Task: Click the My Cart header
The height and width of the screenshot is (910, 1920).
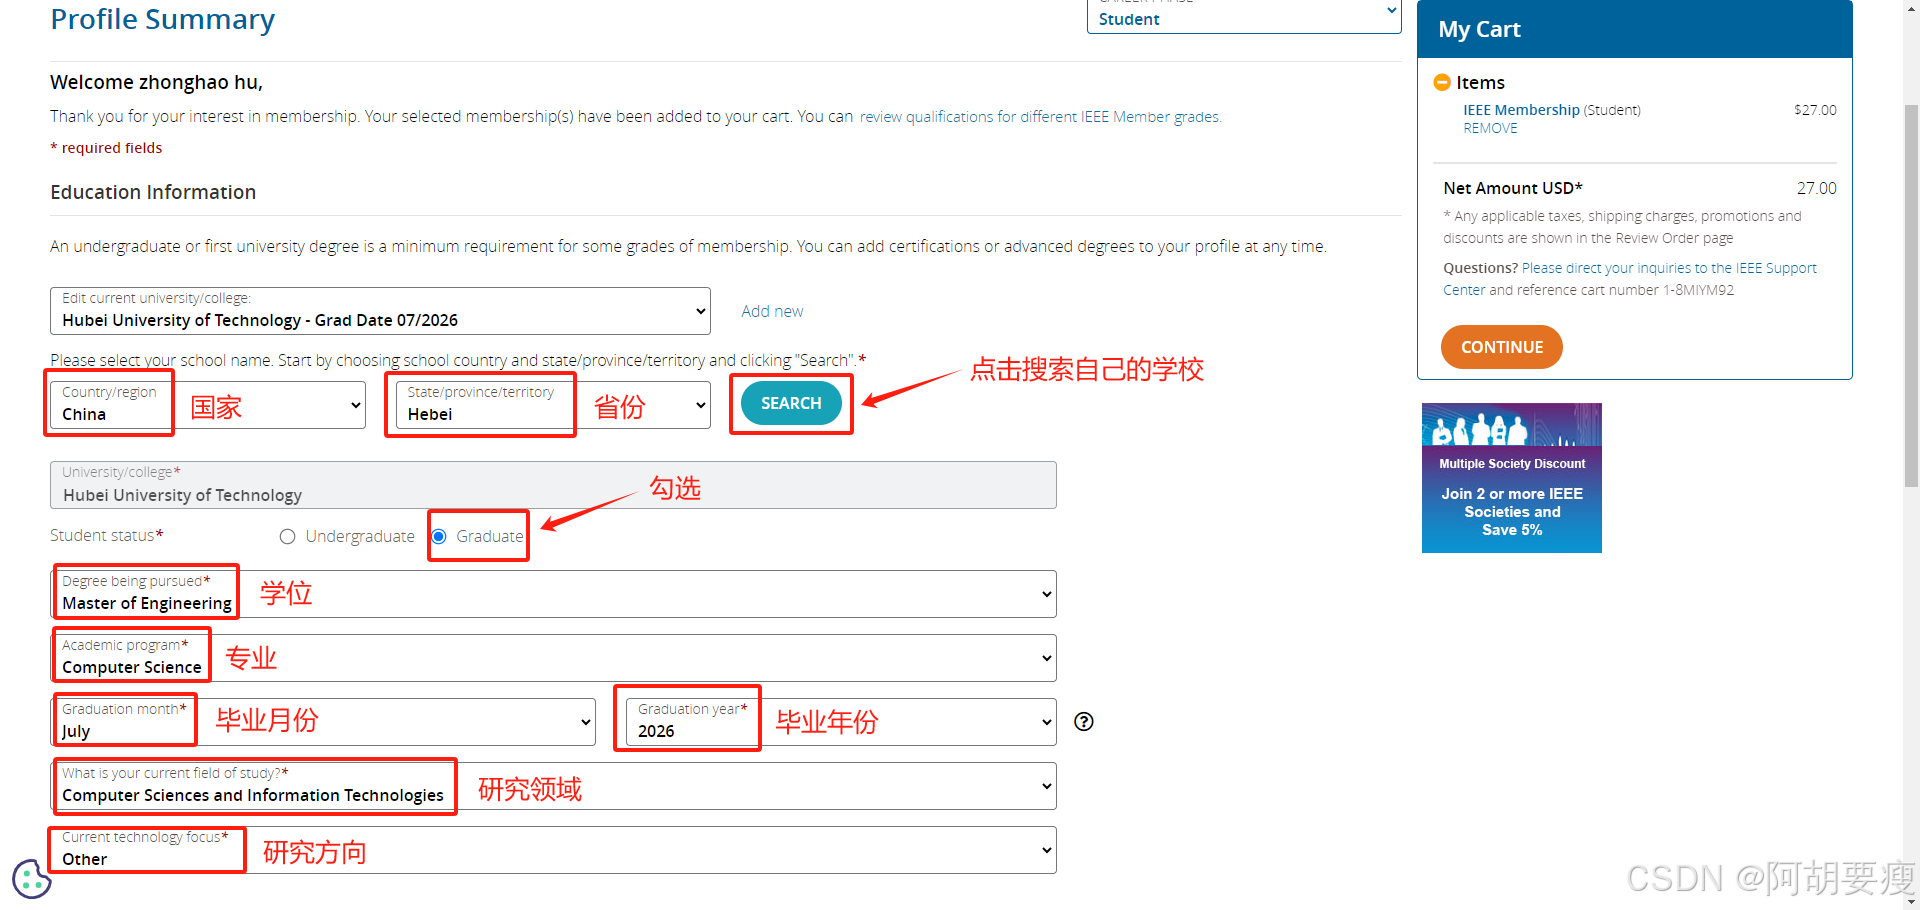Action: (x=1635, y=29)
